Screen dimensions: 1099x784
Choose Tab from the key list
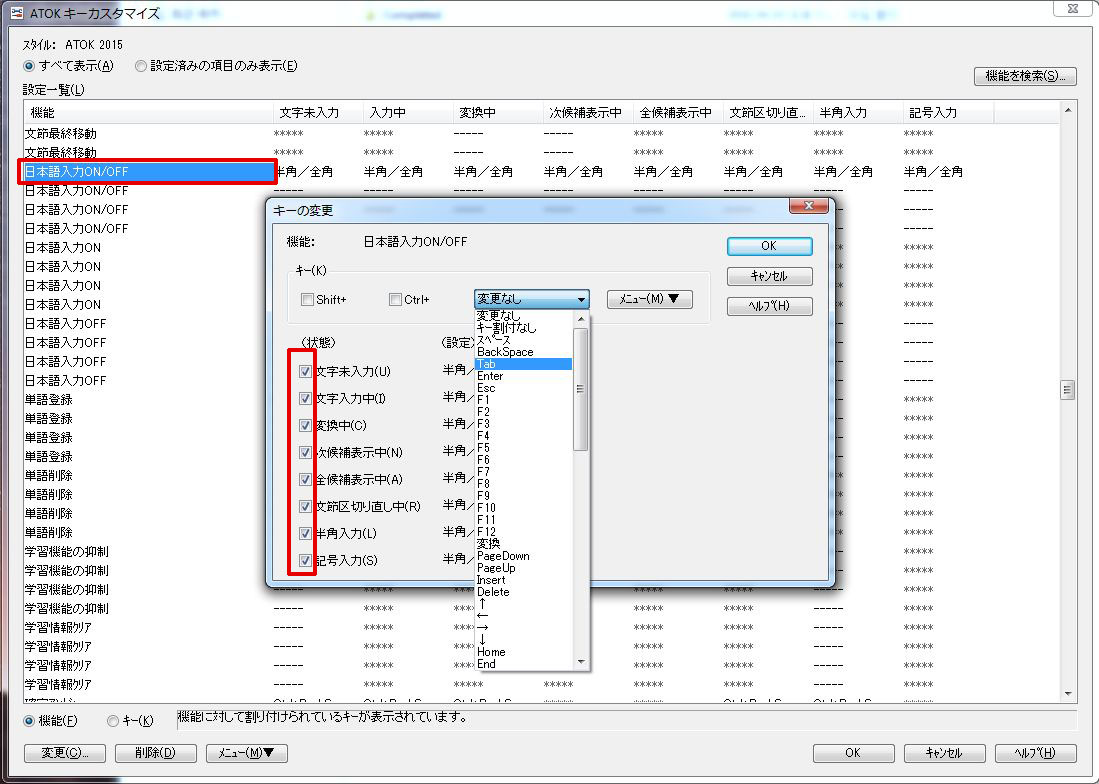click(x=523, y=364)
